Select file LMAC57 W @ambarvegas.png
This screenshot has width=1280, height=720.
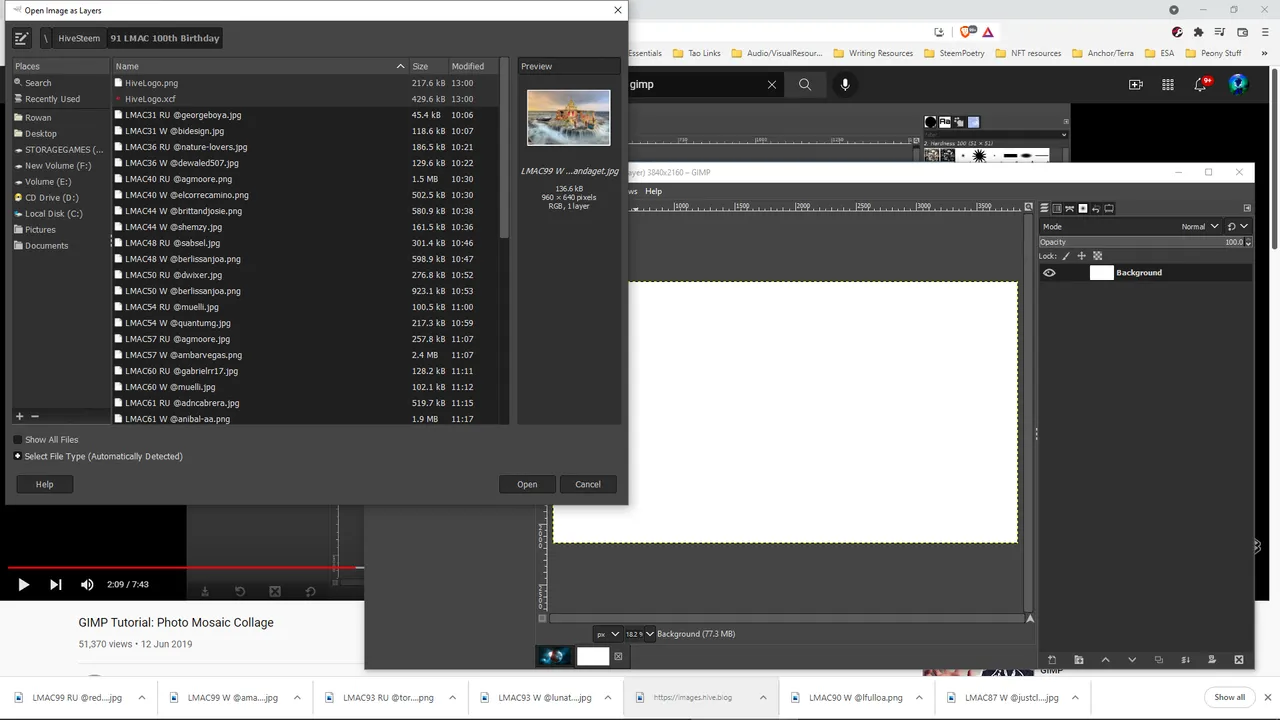pyautogui.click(x=304, y=355)
